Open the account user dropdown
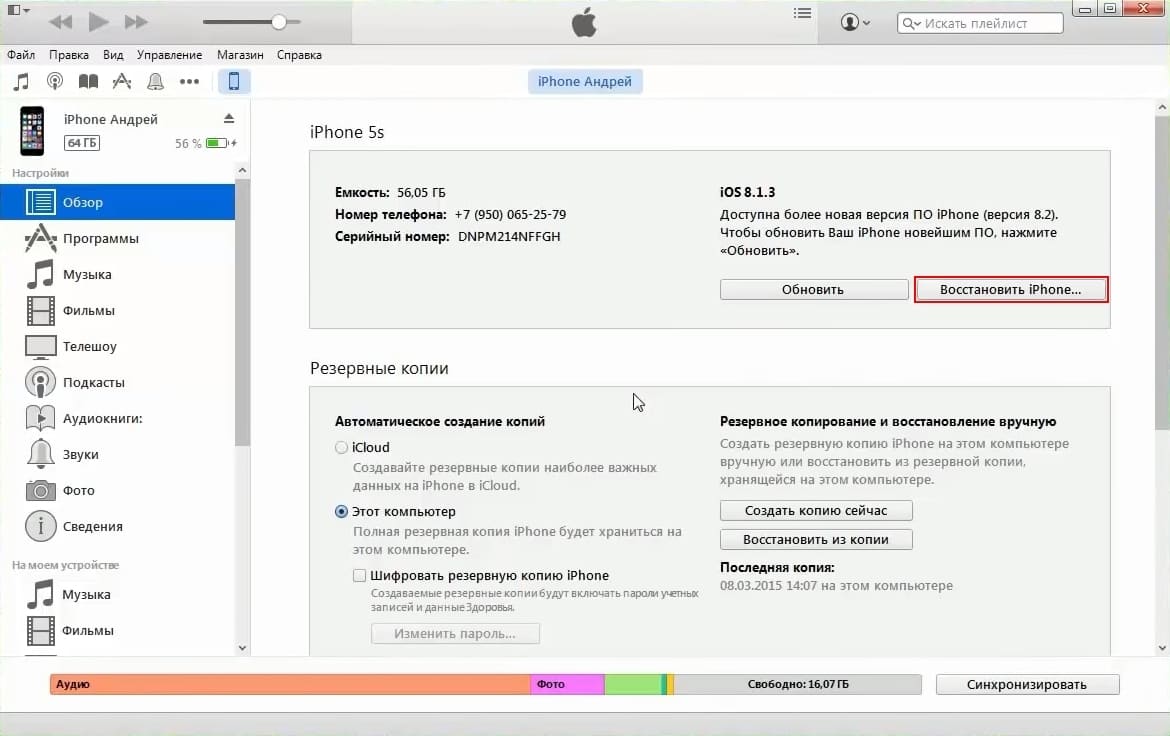This screenshot has height=736, width=1170. point(855,22)
